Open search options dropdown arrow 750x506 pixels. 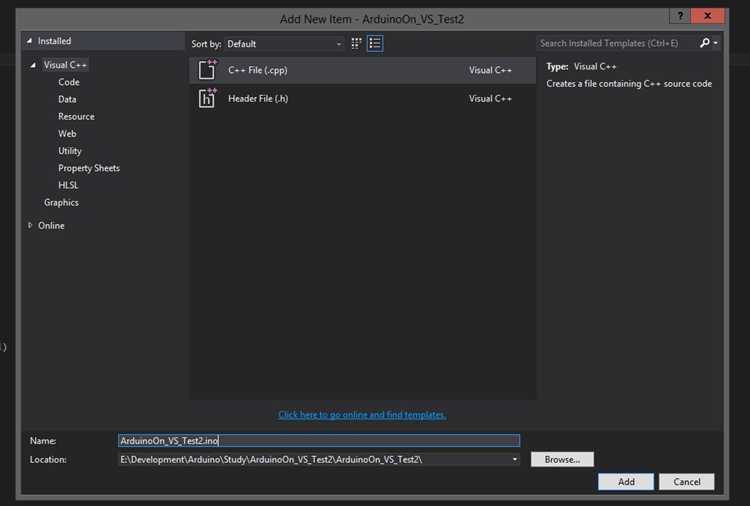tap(716, 44)
